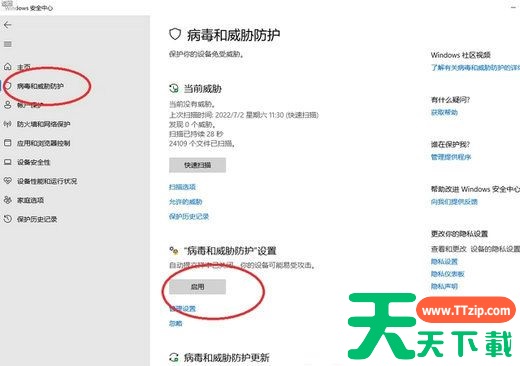Click the 发现 0 个威胁 text
Image resolution: width=520 pixels, height=366 pixels.
[x=192, y=125]
